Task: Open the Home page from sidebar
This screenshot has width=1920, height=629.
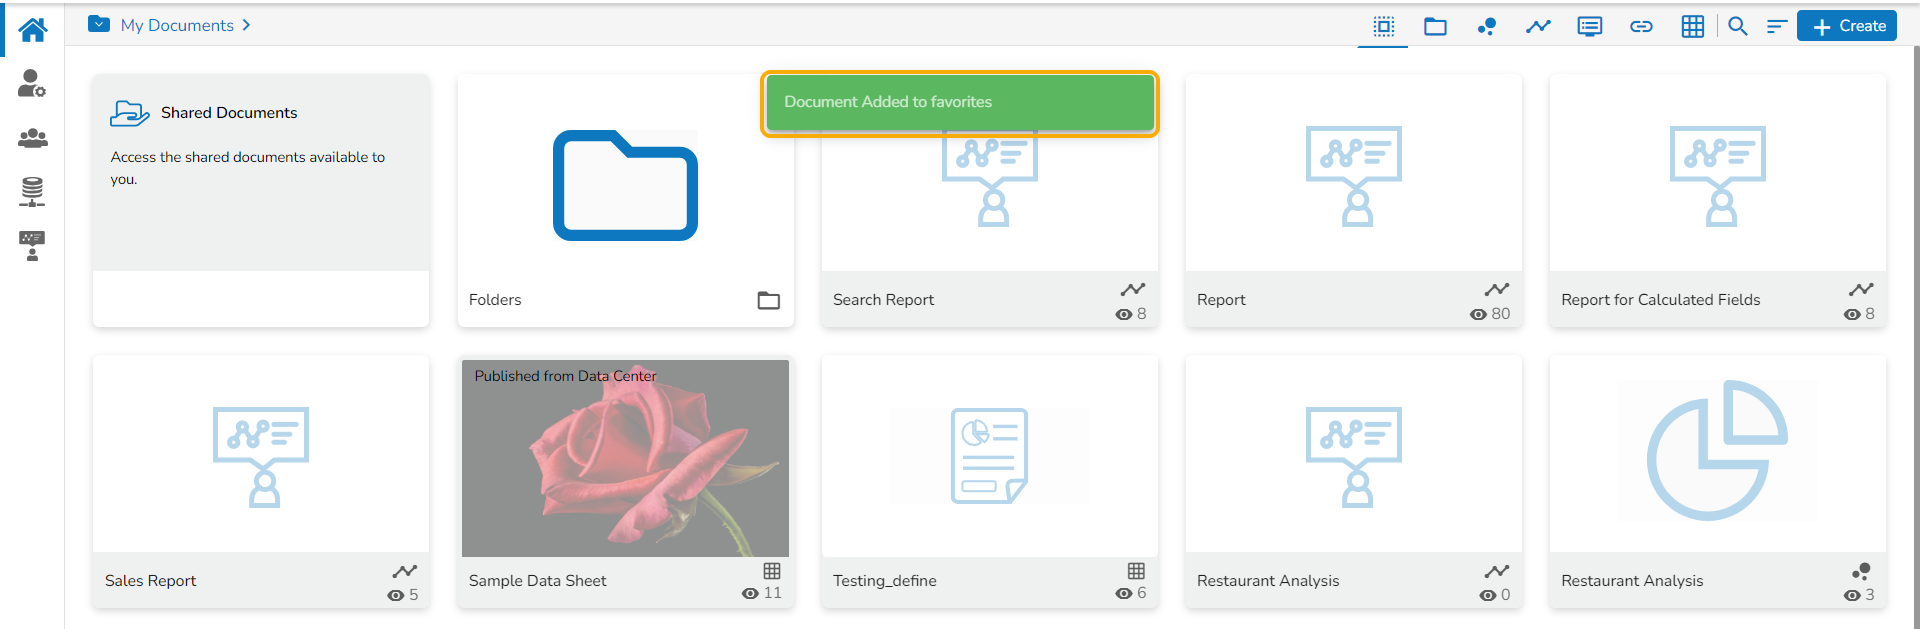Action: click(32, 30)
